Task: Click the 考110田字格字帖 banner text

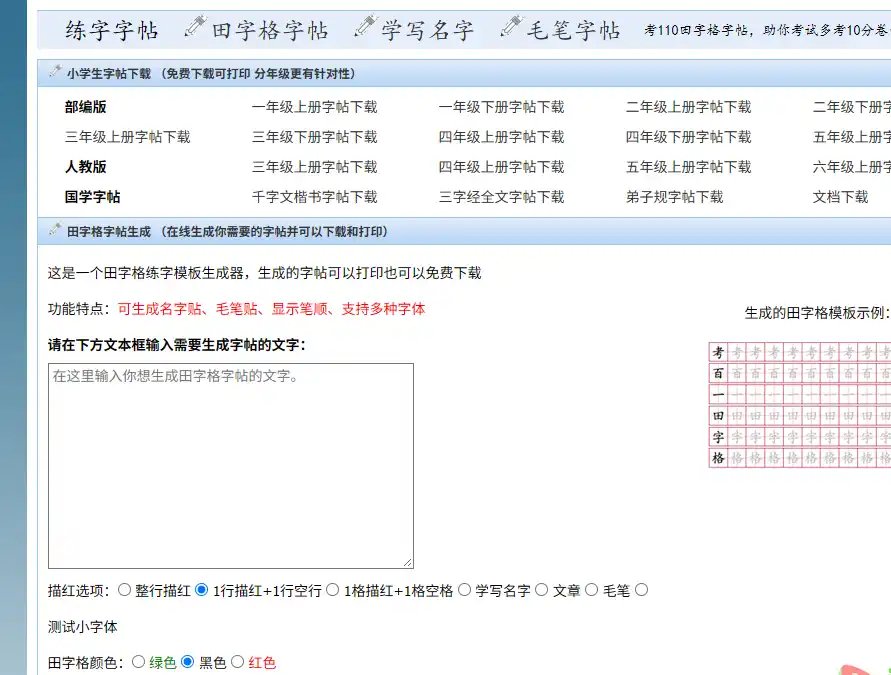Action: point(767,30)
